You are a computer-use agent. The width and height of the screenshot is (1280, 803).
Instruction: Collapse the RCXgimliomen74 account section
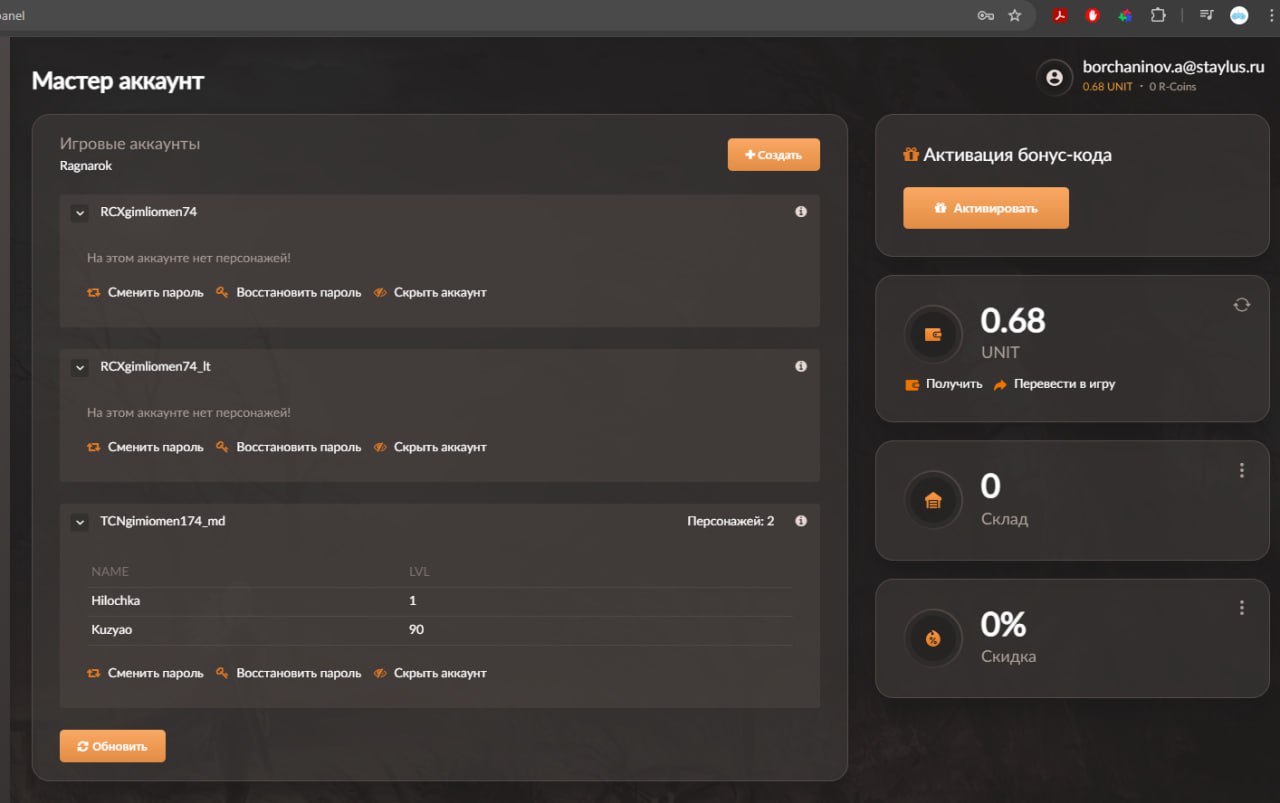(80, 213)
